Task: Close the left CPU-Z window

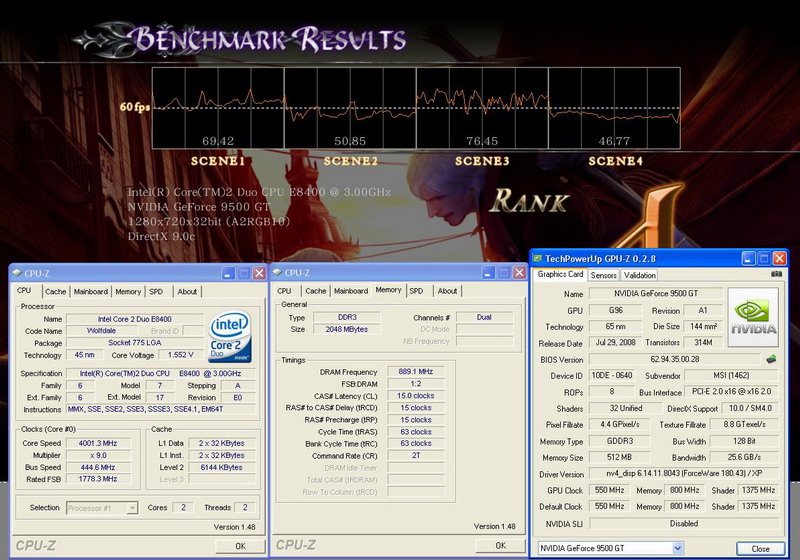Action: pyautogui.click(x=259, y=273)
